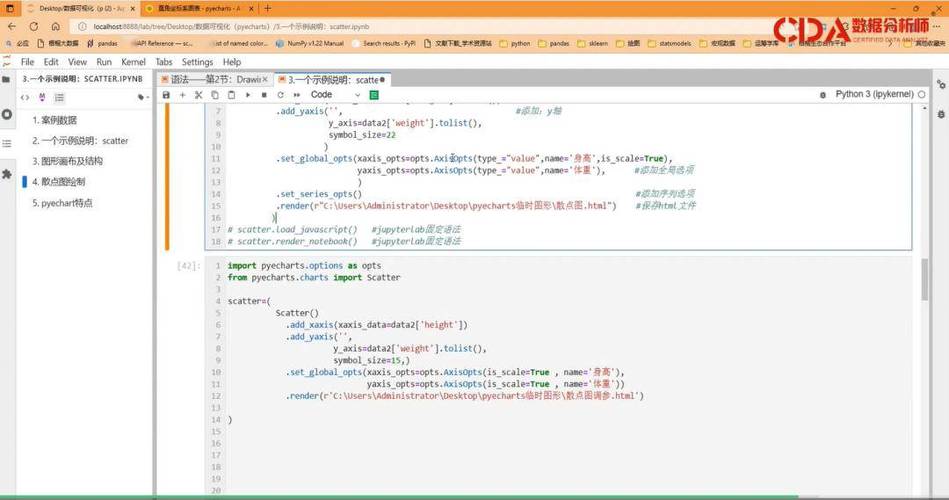The width and height of the screenshot is (949, 500).
Task: Open the debugger bug icon in right sidebar
Action: [941, 114]
